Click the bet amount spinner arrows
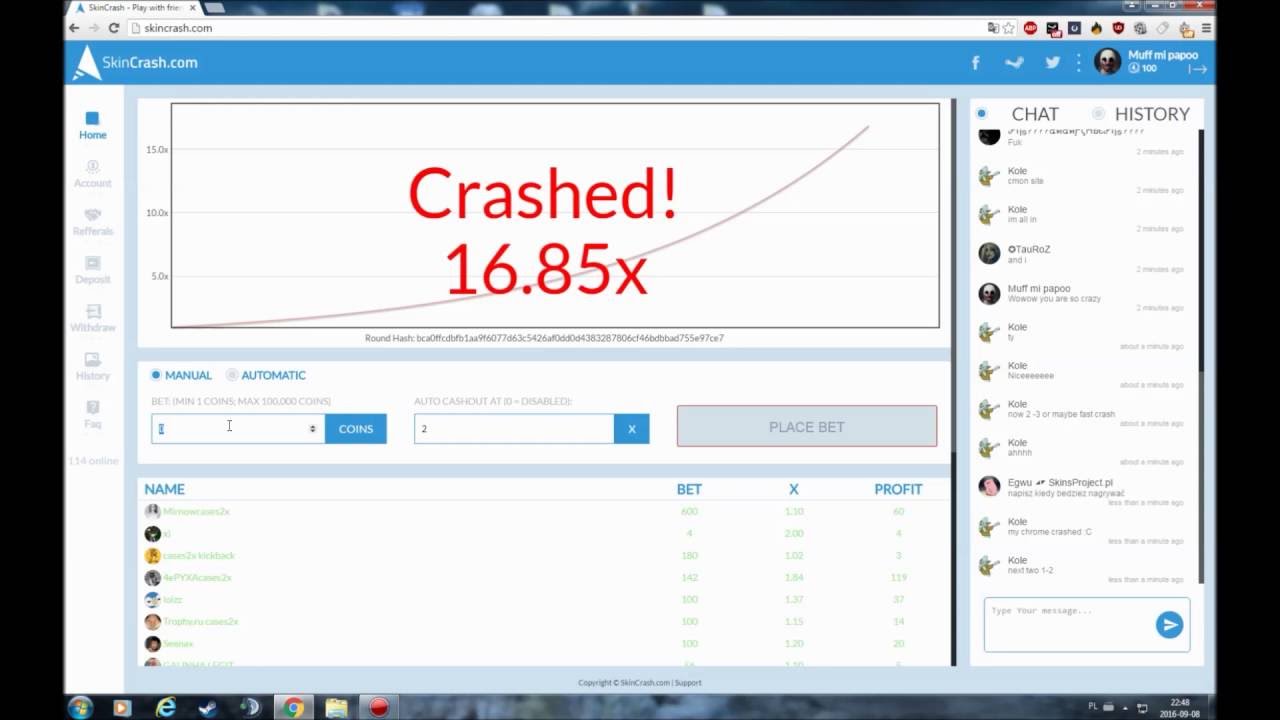Image resolution: width=1280 pixels, height=720 pixels. (x=313, y=428)
